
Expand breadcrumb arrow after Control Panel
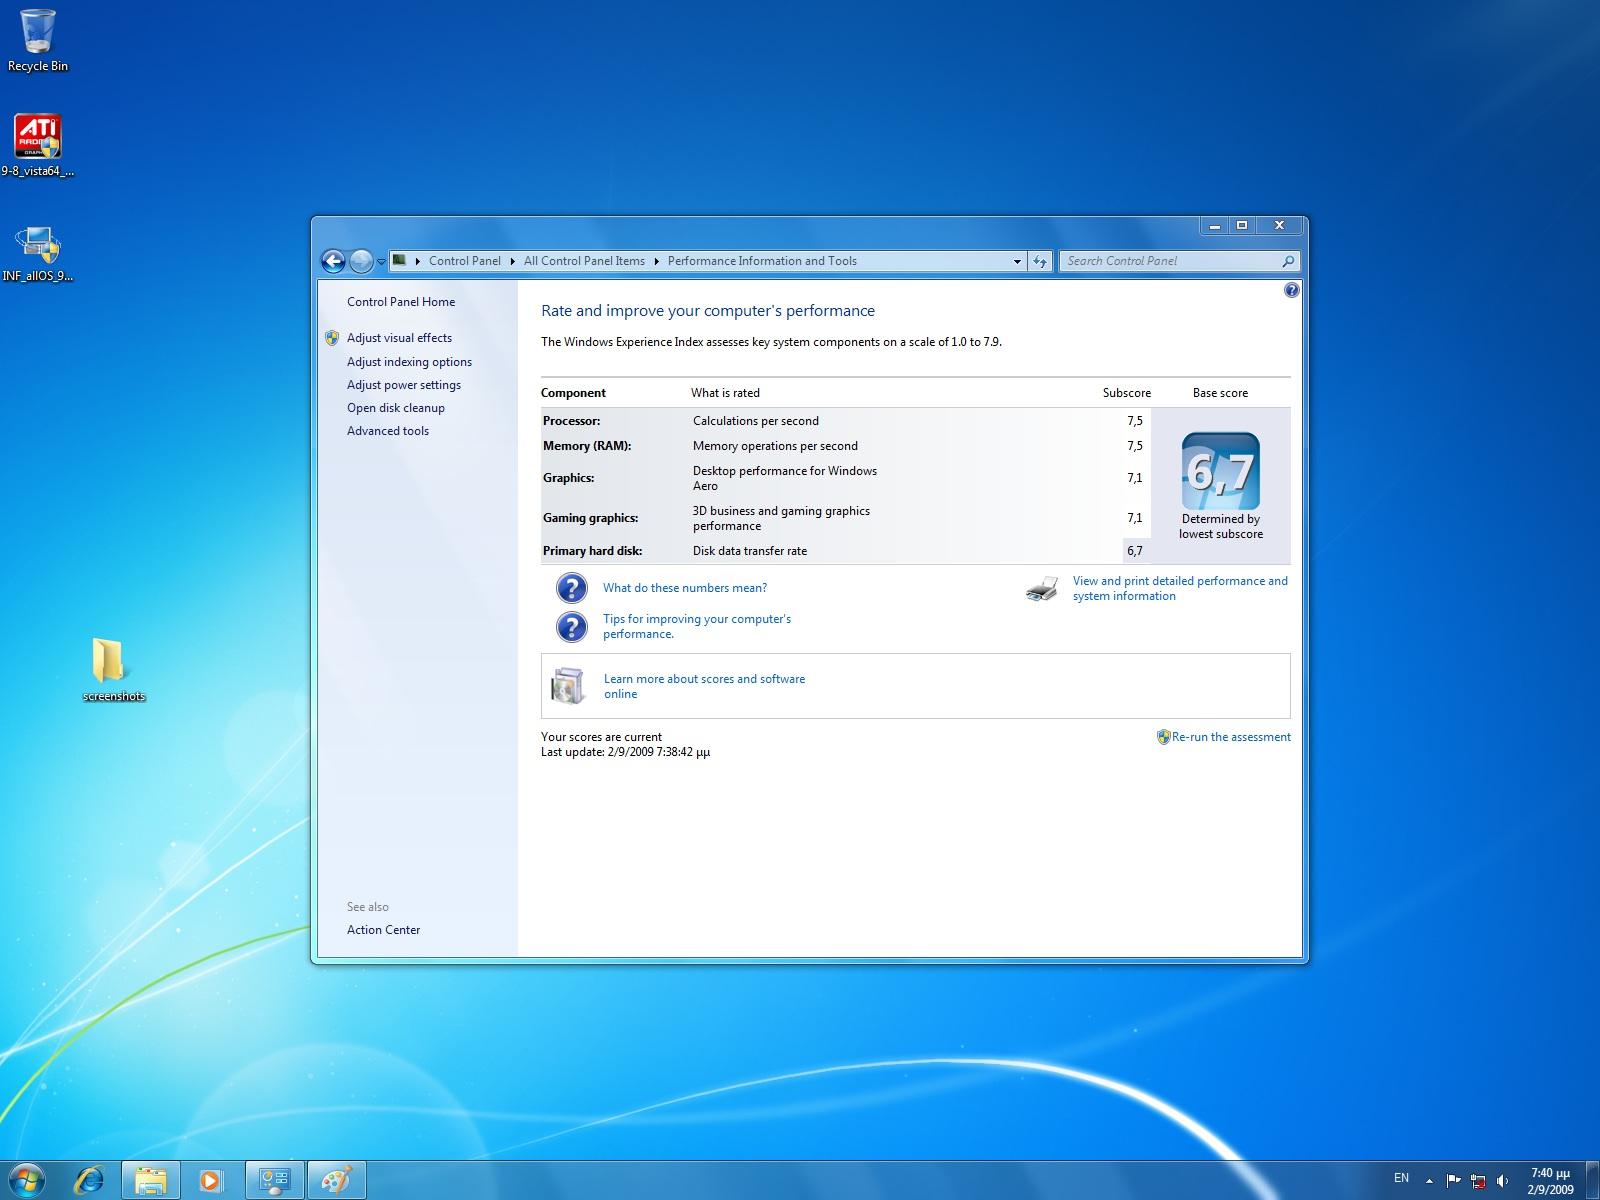click(x=512, y=261)
